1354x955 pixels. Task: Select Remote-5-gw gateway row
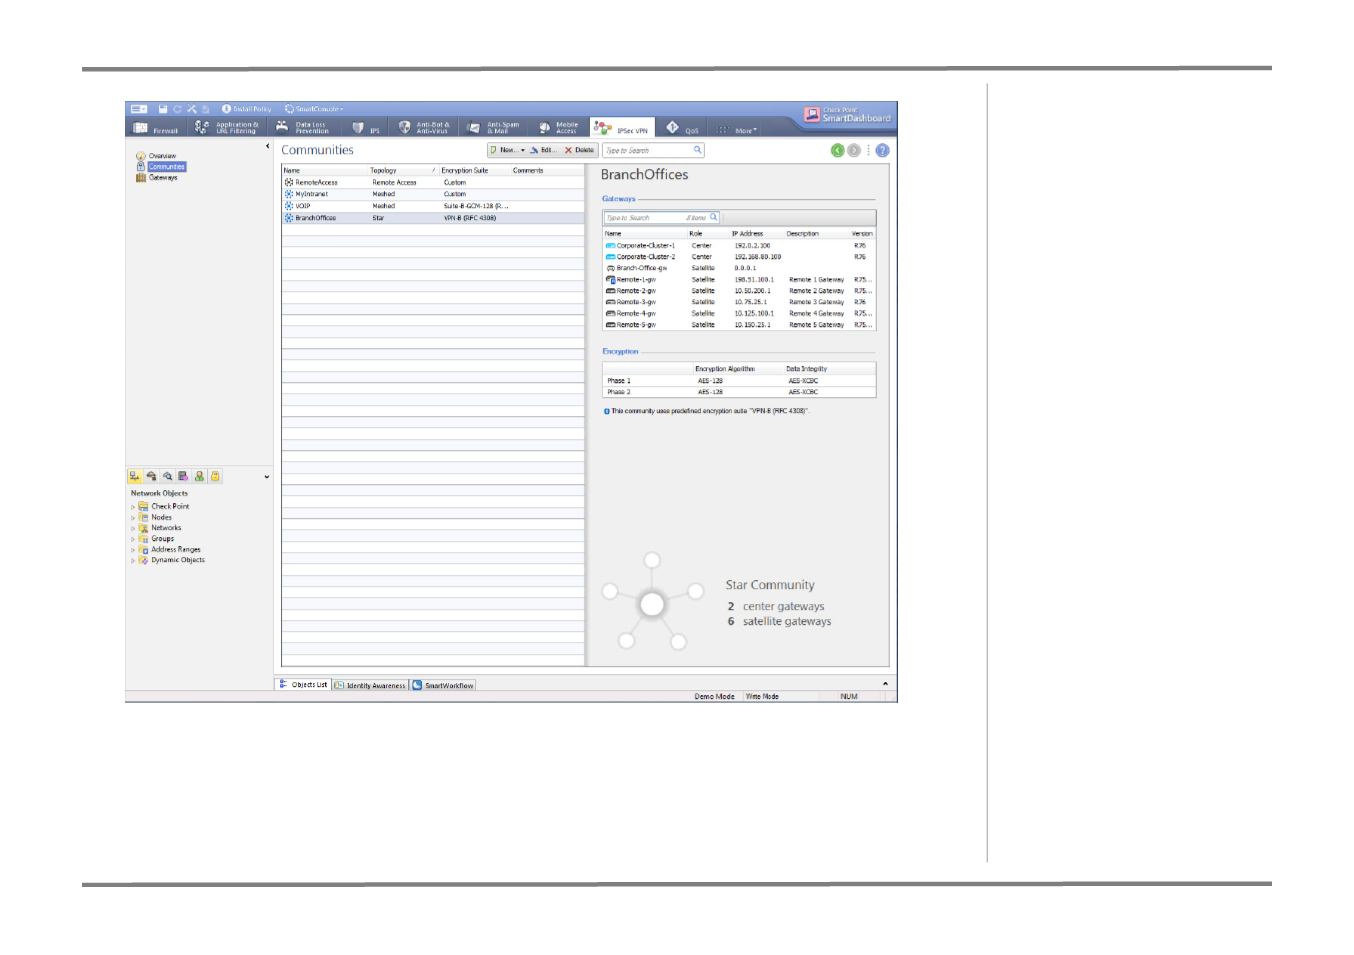[739, 325]
